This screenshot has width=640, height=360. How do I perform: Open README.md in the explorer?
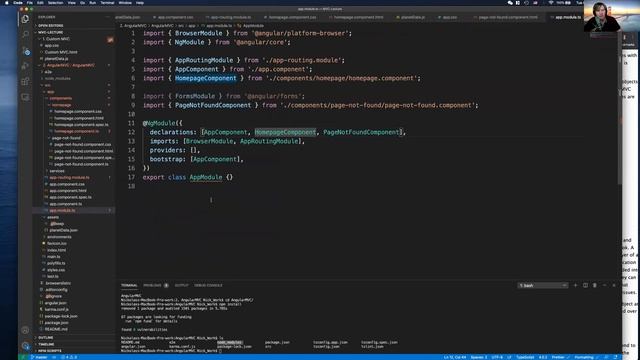[56, 329]
